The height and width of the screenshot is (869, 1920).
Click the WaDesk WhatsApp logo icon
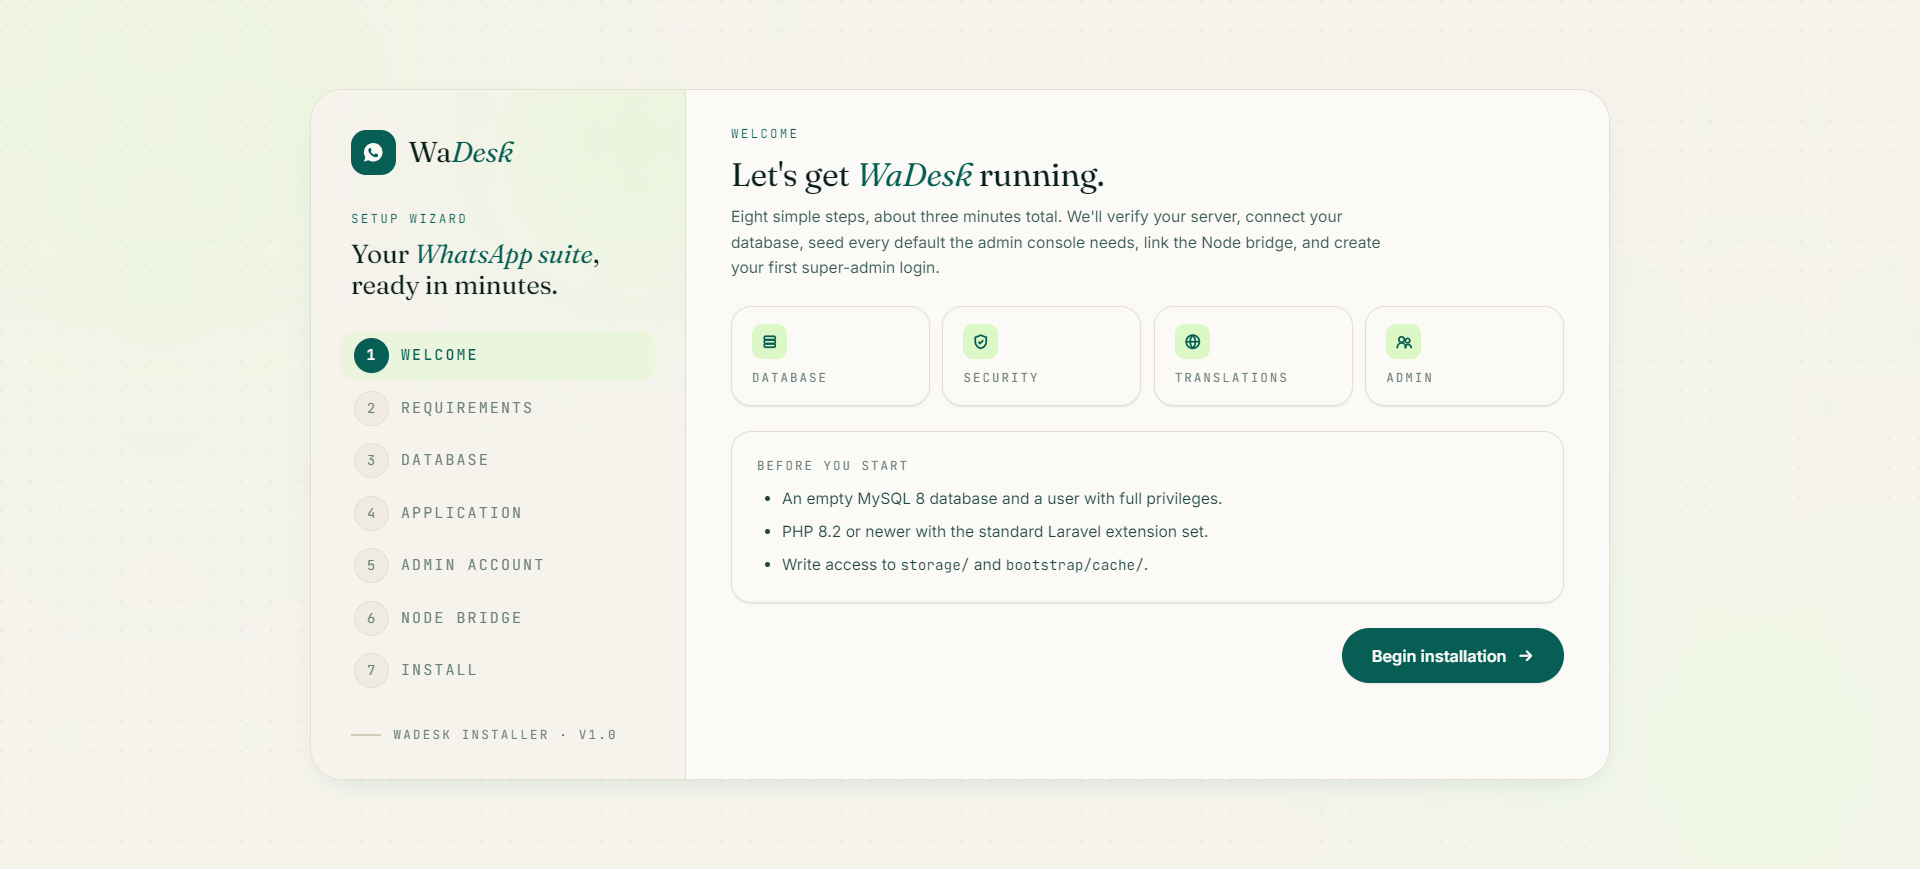point(373,152)
